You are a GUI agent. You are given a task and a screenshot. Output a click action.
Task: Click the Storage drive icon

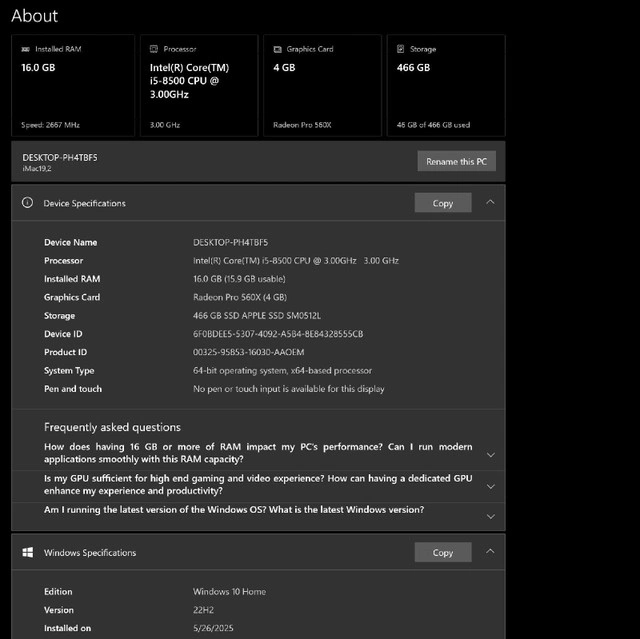point(400,49)
